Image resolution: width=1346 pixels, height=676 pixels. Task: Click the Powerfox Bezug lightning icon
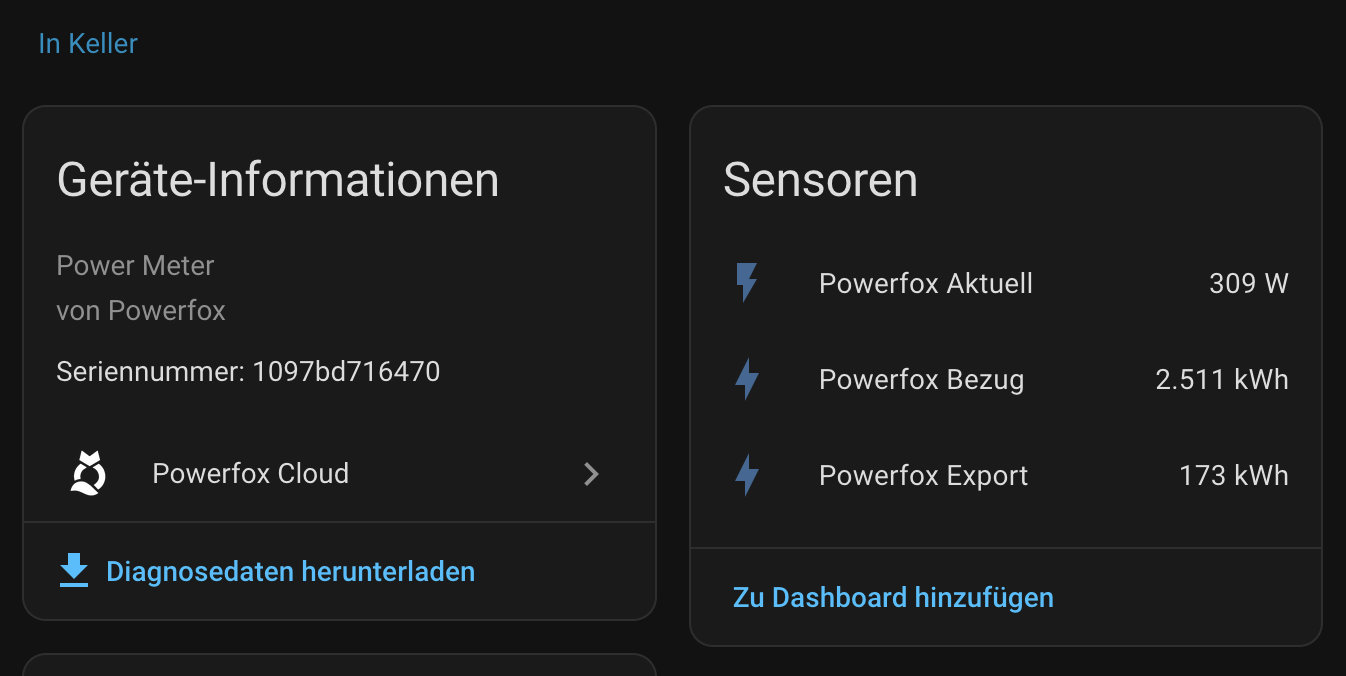[x=746, y=380]
